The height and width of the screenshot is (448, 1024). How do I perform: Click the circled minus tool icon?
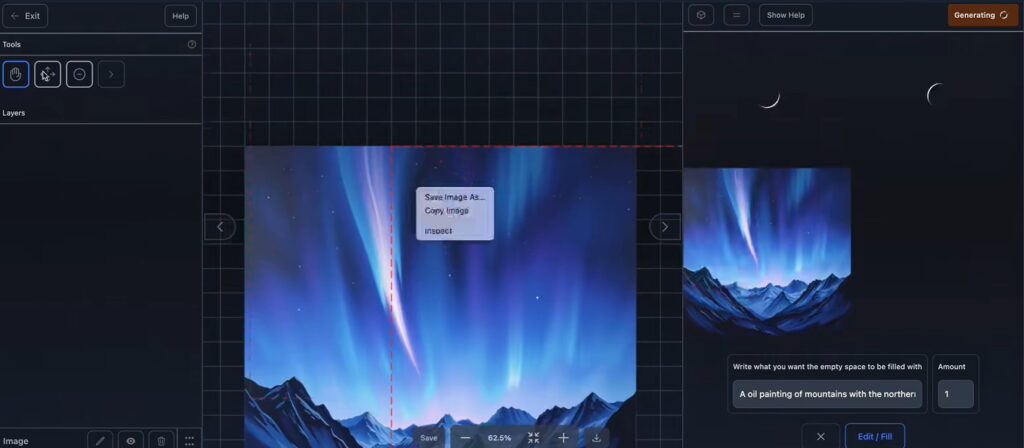(x=80, y=74)
